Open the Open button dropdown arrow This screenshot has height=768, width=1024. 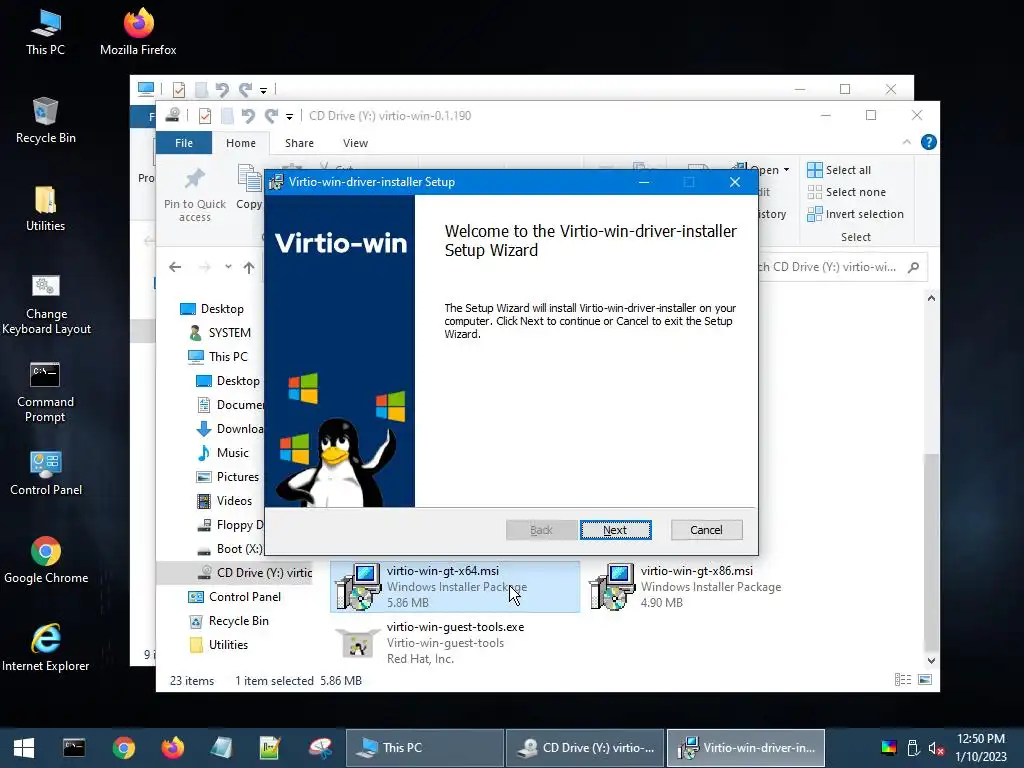point(786,170)
